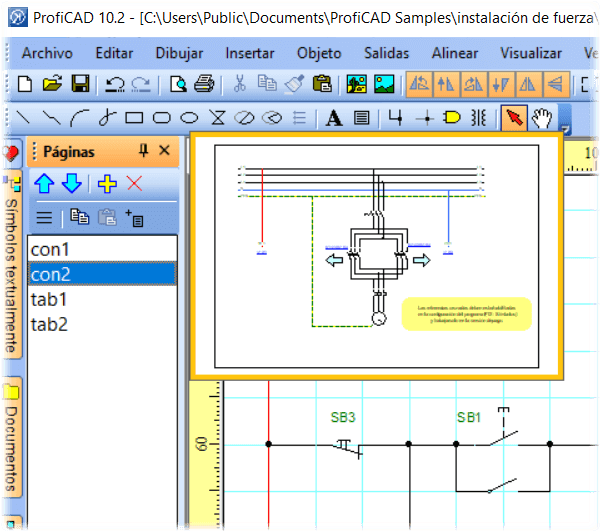Open the Alinear menu
The image size is (601, 532).
(x=455, y=53)
